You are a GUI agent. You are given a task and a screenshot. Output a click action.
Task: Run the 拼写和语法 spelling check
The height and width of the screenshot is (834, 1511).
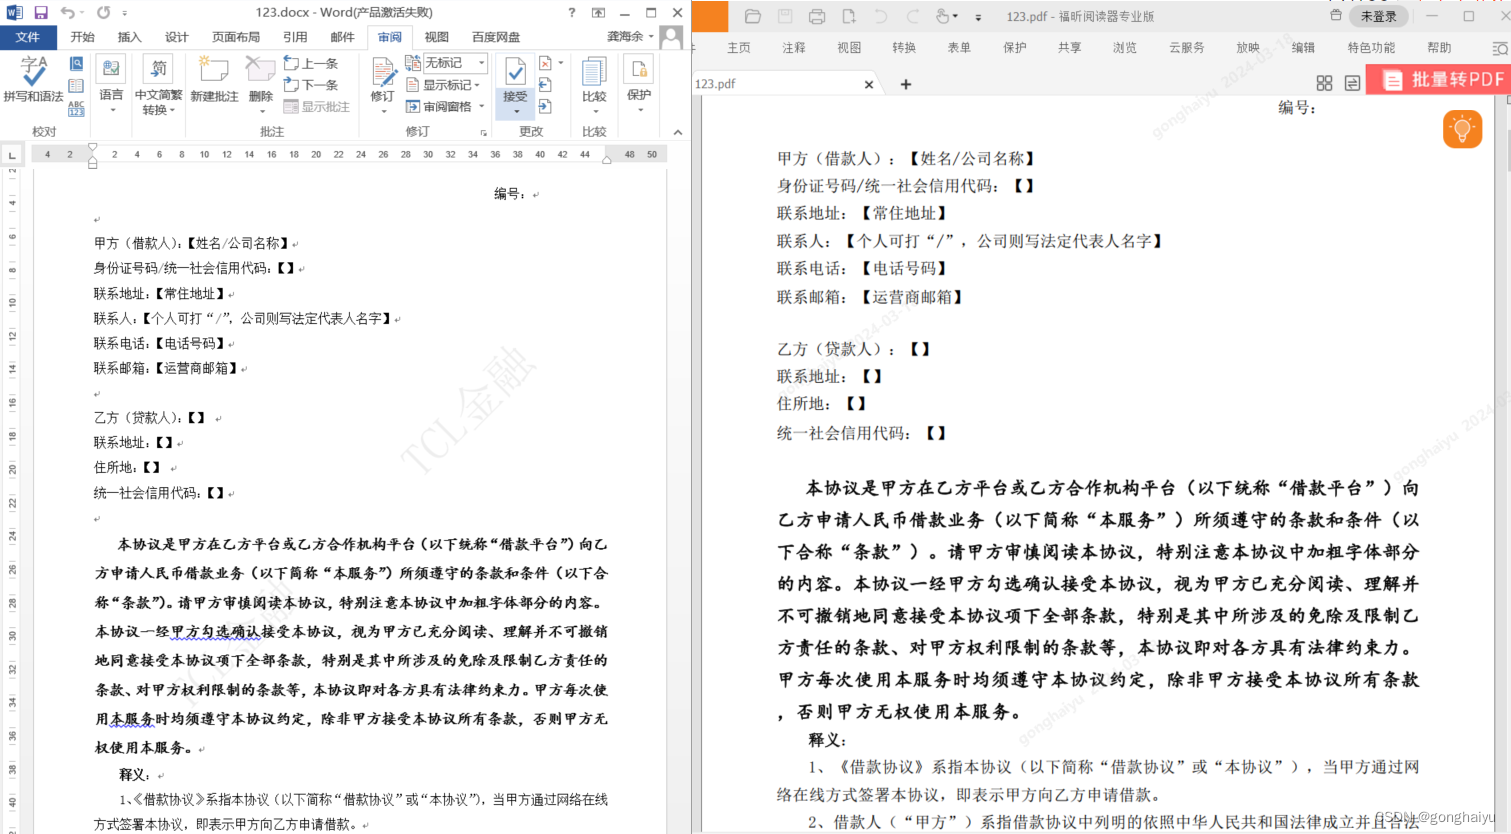click(33, 80)
